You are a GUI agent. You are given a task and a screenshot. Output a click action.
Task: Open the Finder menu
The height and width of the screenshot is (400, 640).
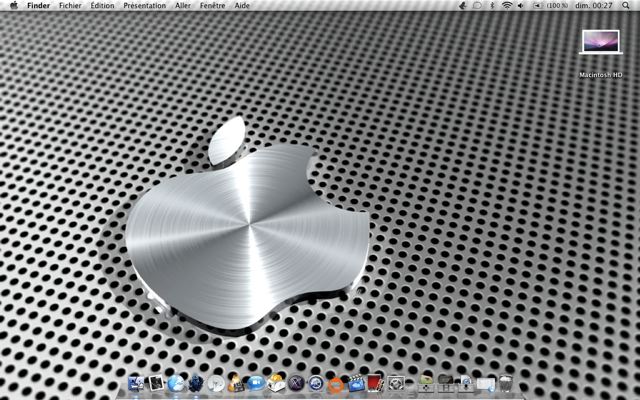click(39, 6)
